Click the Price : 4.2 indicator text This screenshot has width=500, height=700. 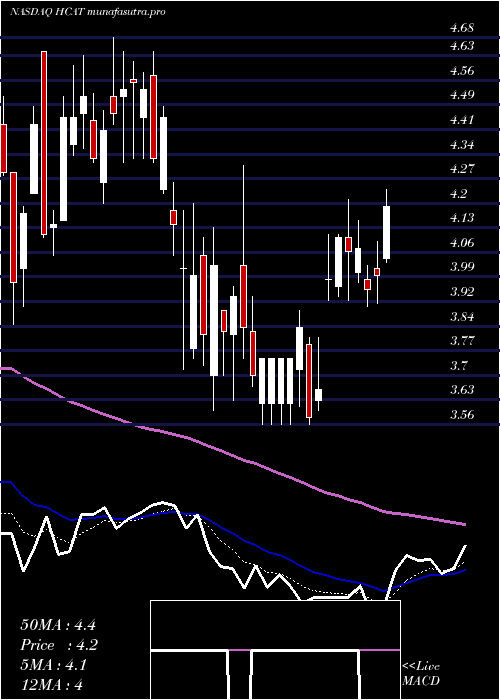click(x=59, y=645)
